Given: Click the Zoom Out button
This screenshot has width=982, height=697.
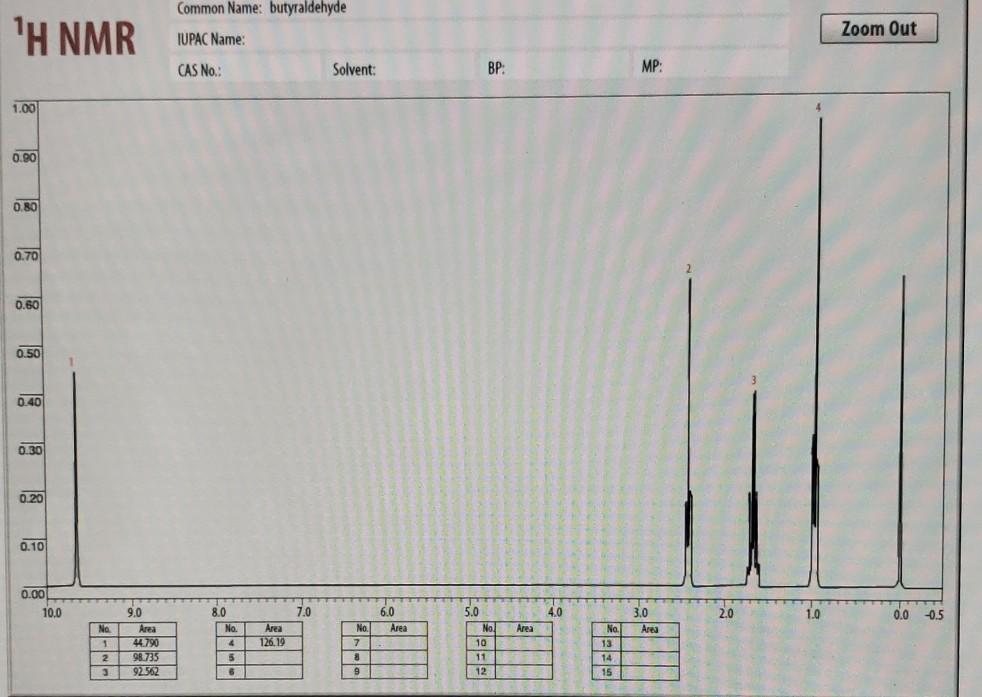Looking at the screenshot, I should [879, 29].
